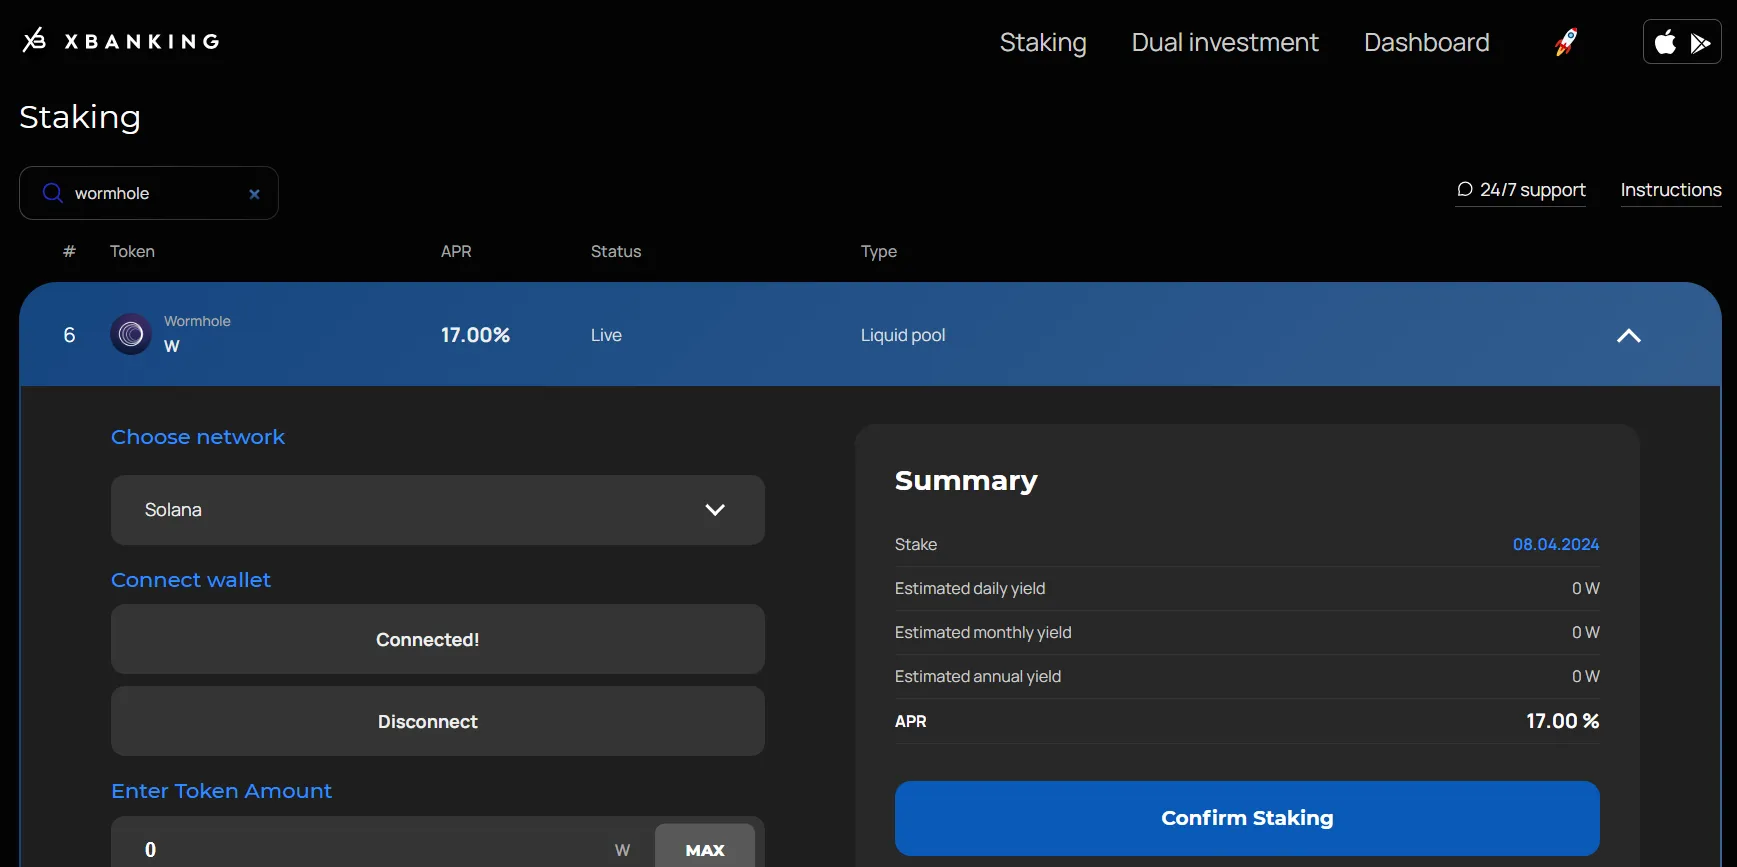Open the Staking nav menu item
Viewport: 1737px width, 867px height.
[1043, 42]
